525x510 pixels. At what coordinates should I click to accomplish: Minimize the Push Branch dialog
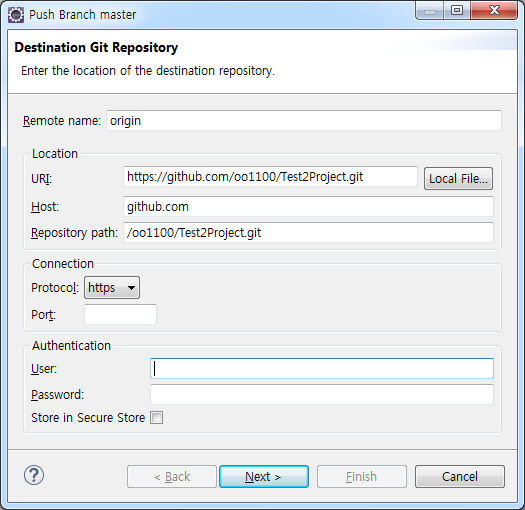[x=430, y=11]
